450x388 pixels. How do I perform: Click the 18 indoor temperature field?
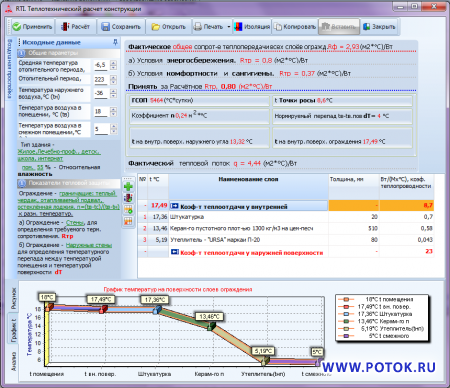point(101,112)
